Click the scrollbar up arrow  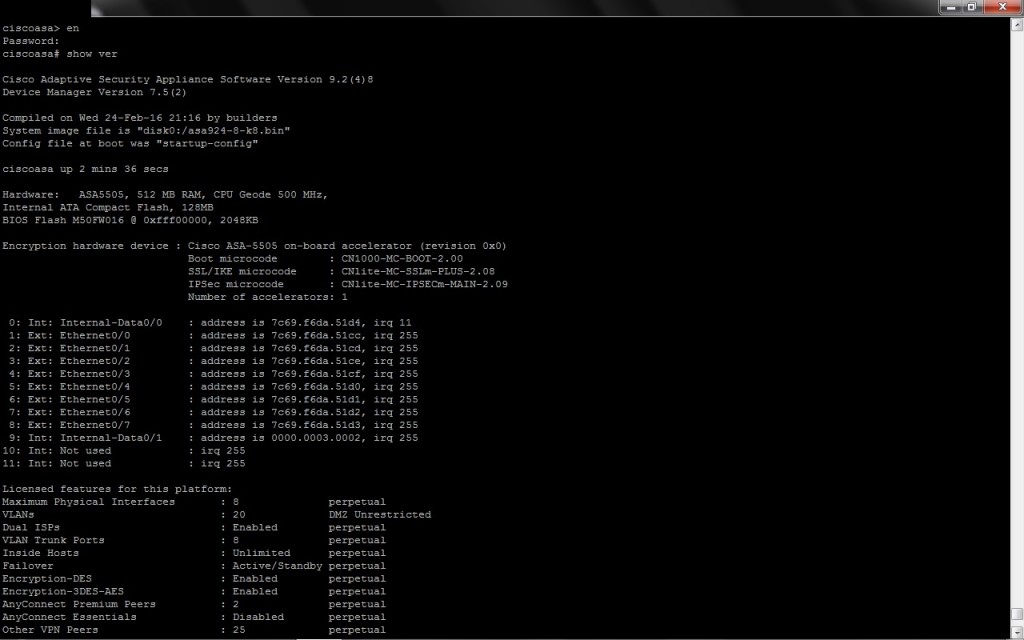(1017, 25)
